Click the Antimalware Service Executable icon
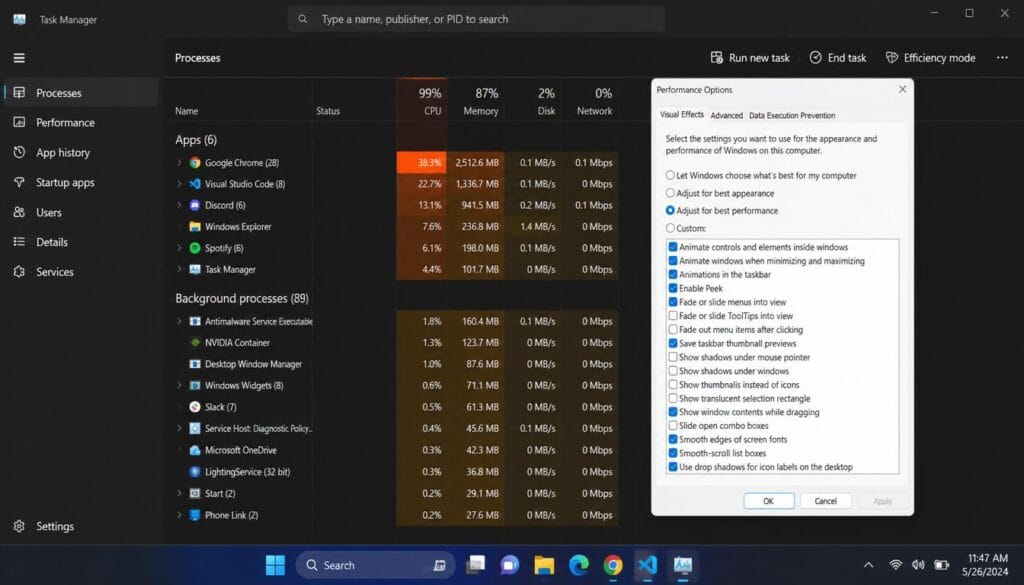Image resolution: width=1024 pixels, height=585 pixels. tap(195, 321)
